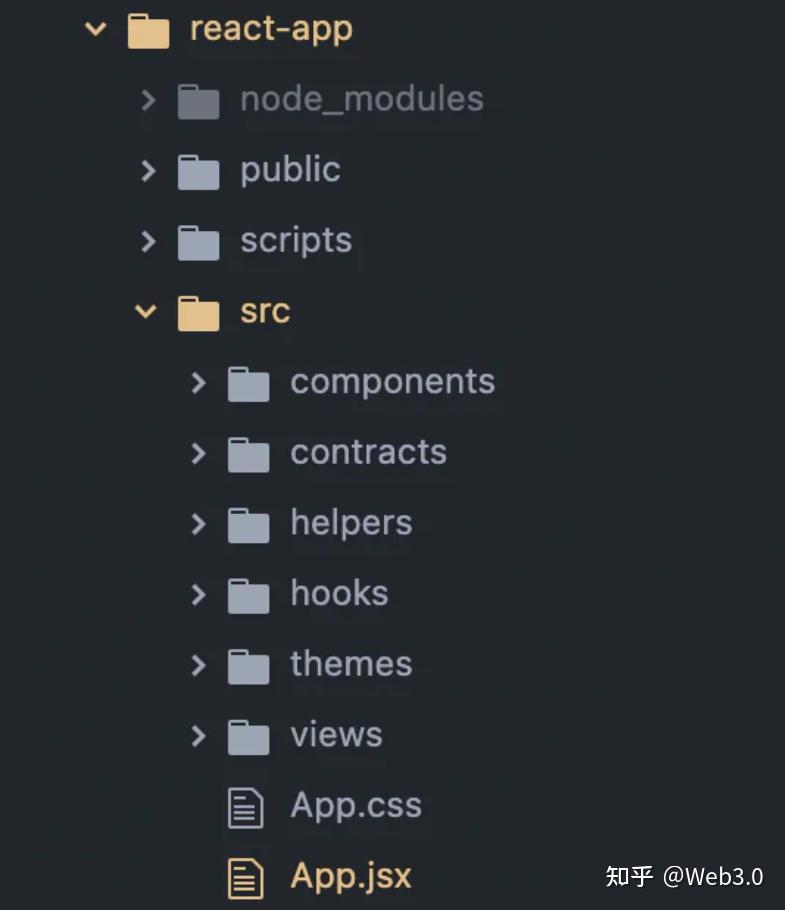
Task: Click the scripts folder icon
Action: pyautogui.click(x=198, y=241)
